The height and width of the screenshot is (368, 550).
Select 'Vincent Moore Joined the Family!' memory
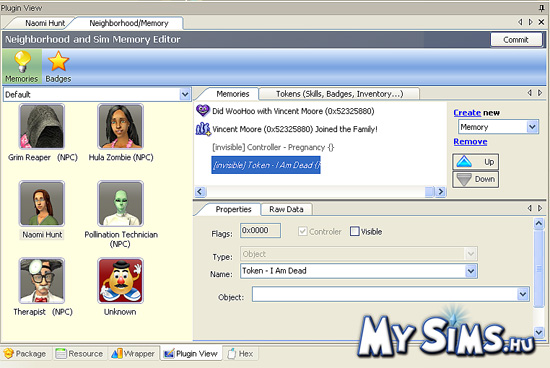[x=295, y=129]
